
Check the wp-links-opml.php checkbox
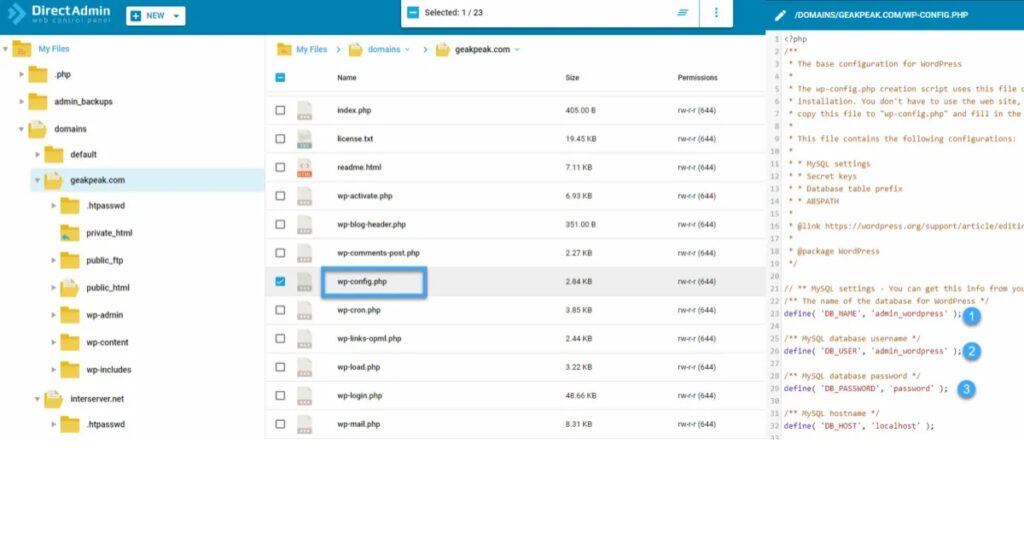point(280,339)
